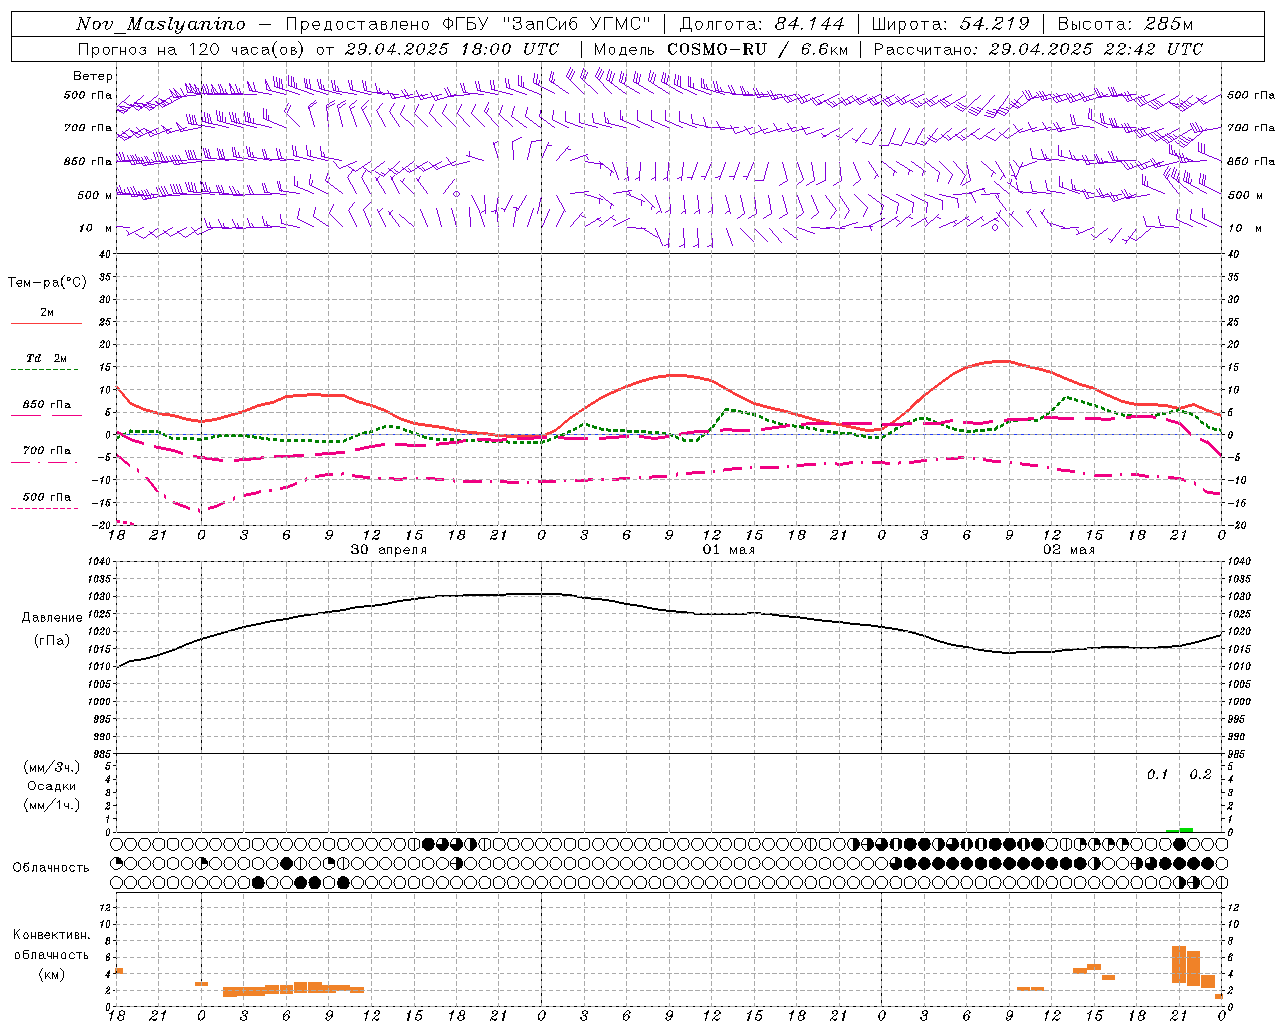Click the "10 м" wind level label on left
Screen dimensions: 1280x1024
(96, 228)
